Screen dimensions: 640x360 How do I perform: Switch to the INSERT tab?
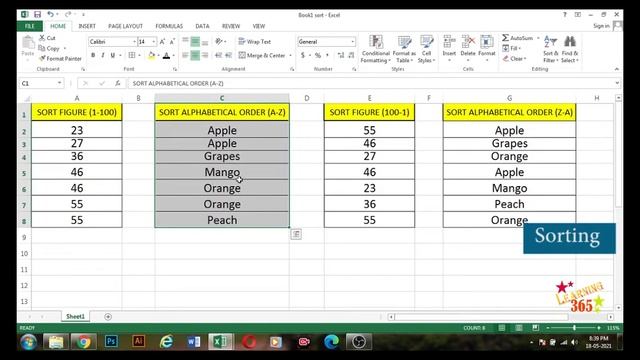point(87,26)
